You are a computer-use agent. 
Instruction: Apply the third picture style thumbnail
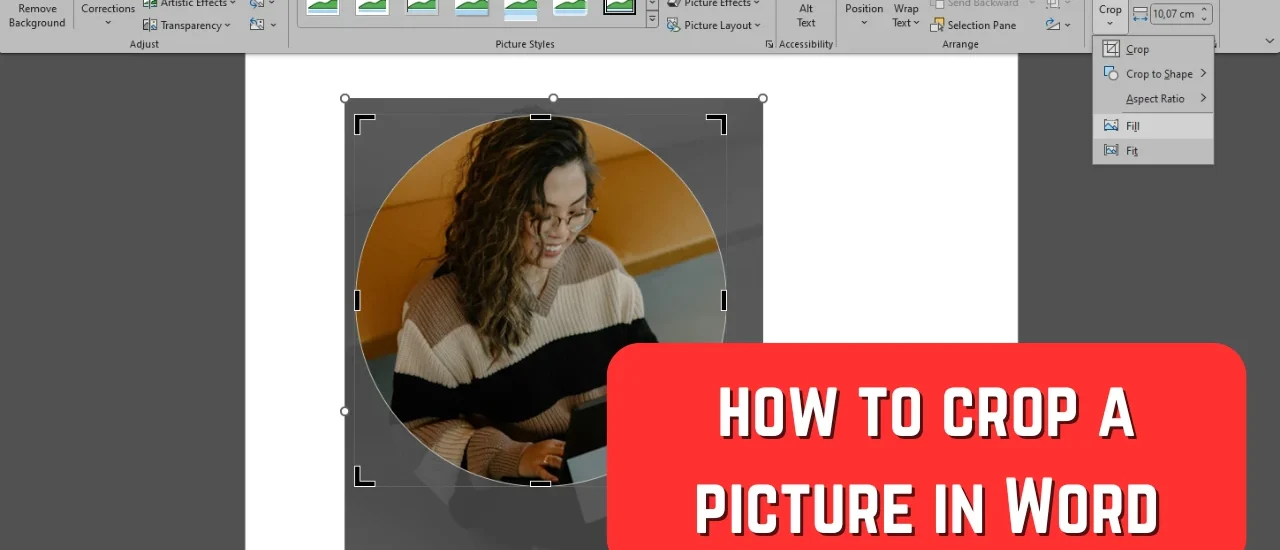(x=422, y=6)
